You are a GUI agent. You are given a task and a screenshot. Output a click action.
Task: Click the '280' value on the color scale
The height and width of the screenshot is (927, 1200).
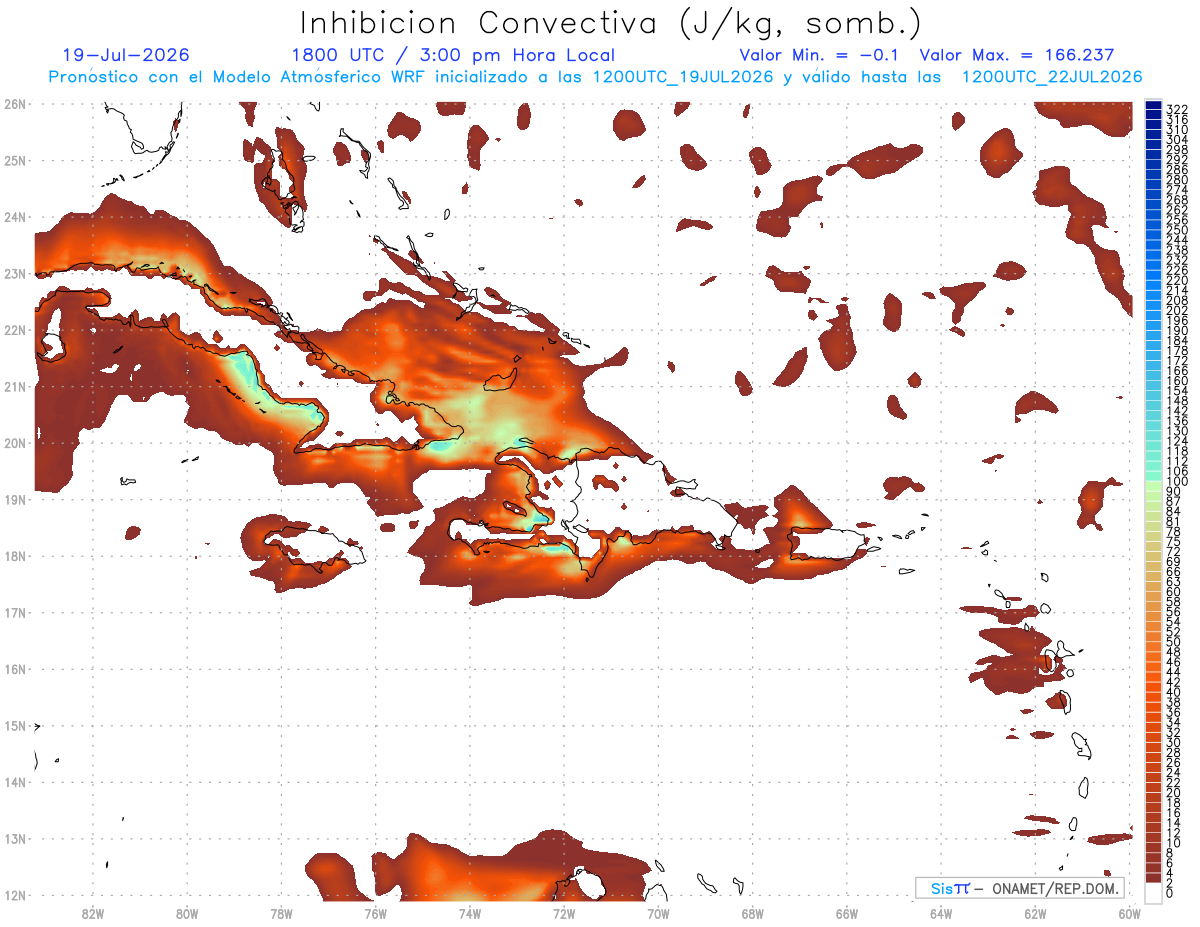tap(1177, 180)
